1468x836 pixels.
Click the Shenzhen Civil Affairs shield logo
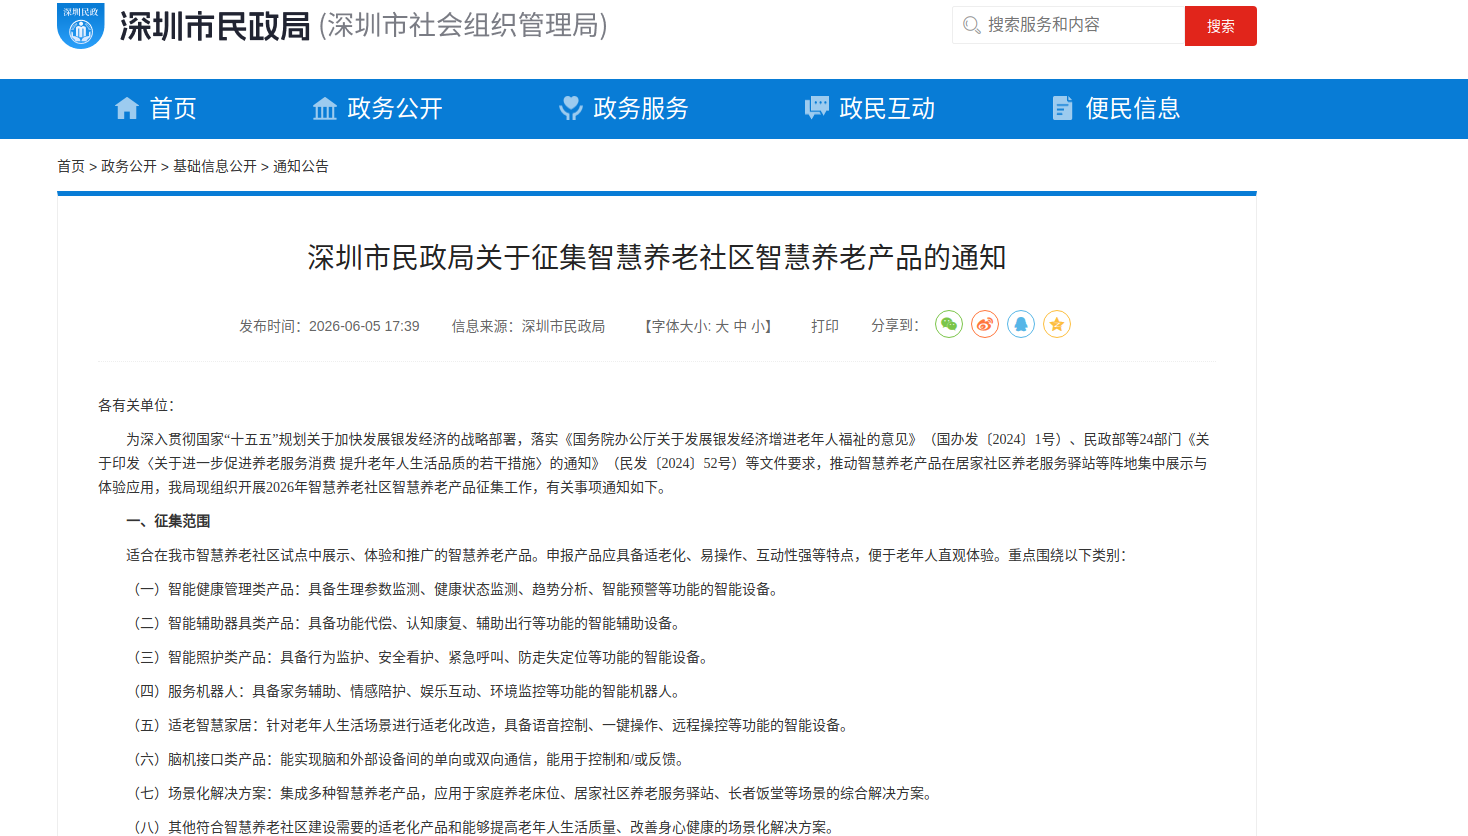(81, 25)
